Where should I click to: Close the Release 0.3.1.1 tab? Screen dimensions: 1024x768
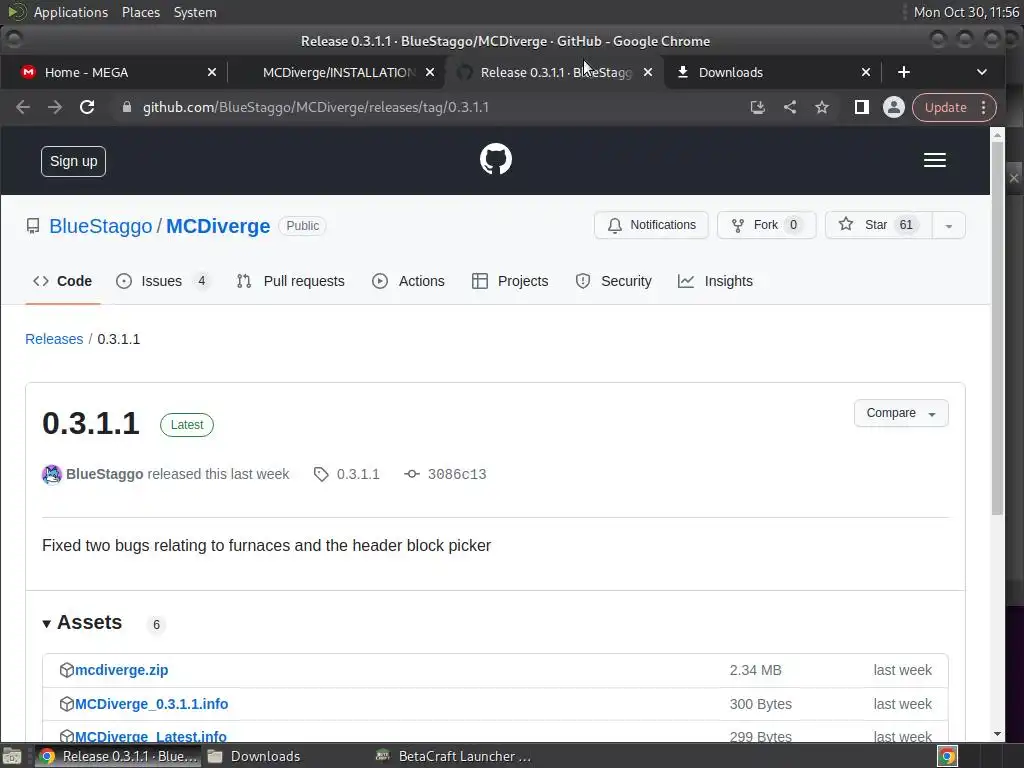pos(648,72)
